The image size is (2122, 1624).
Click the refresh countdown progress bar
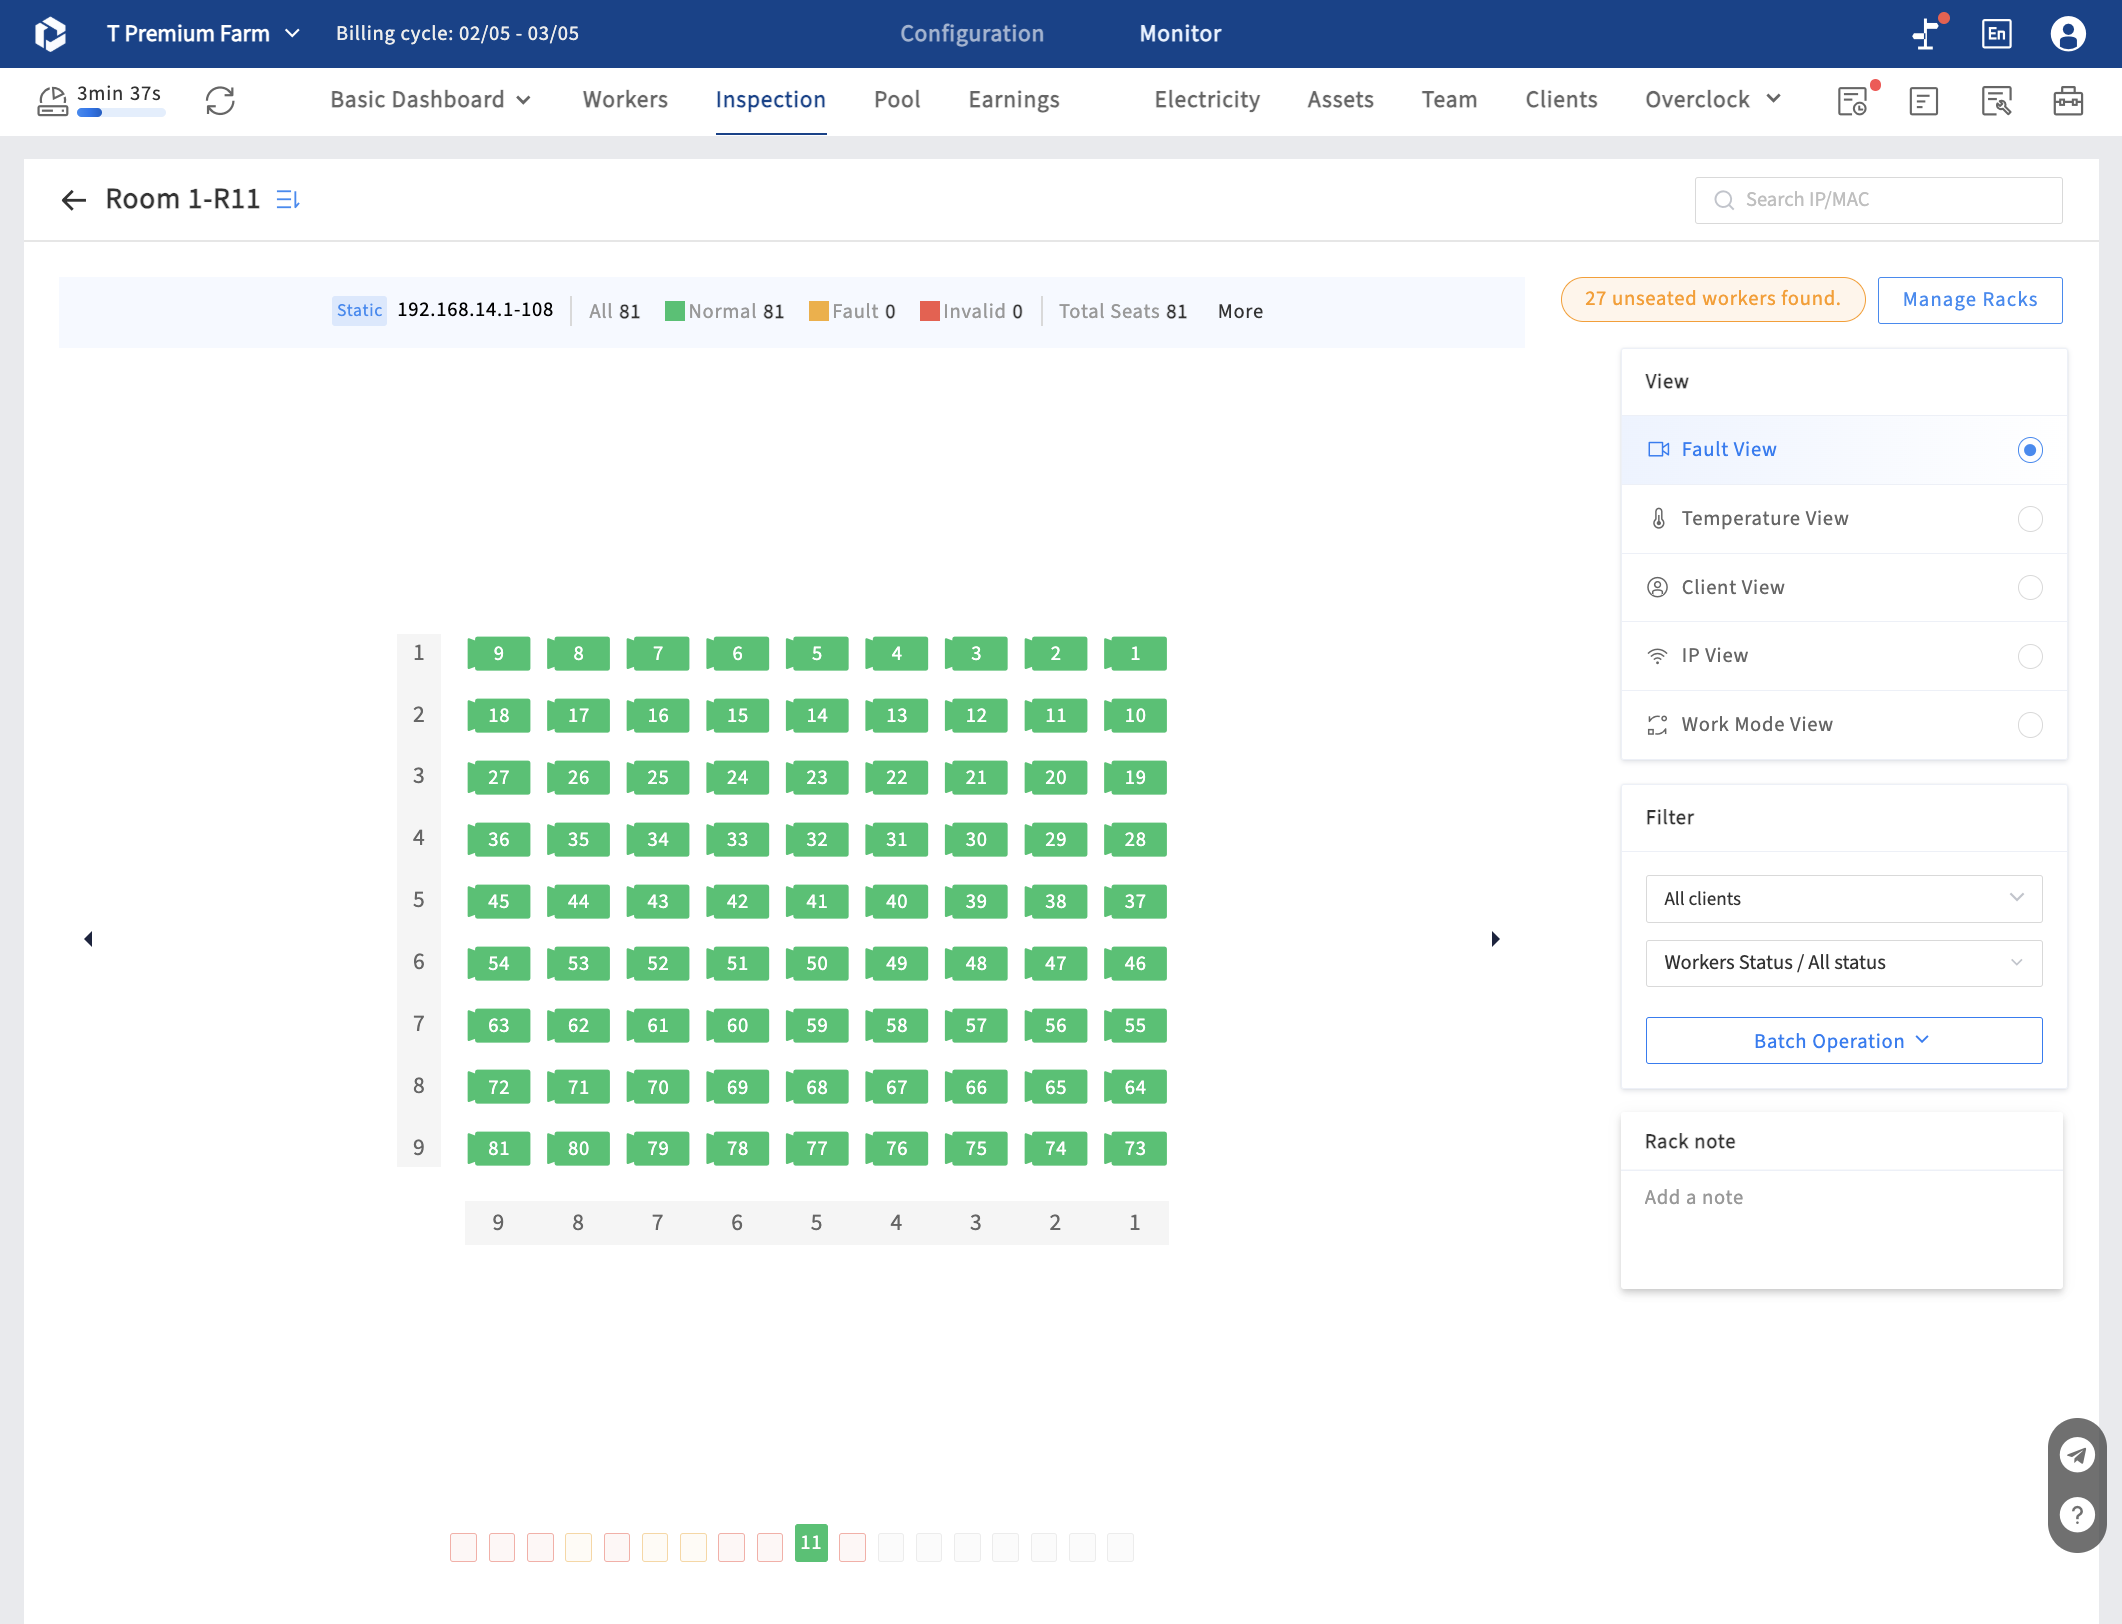pyautogui.click(x=121, y=113)
